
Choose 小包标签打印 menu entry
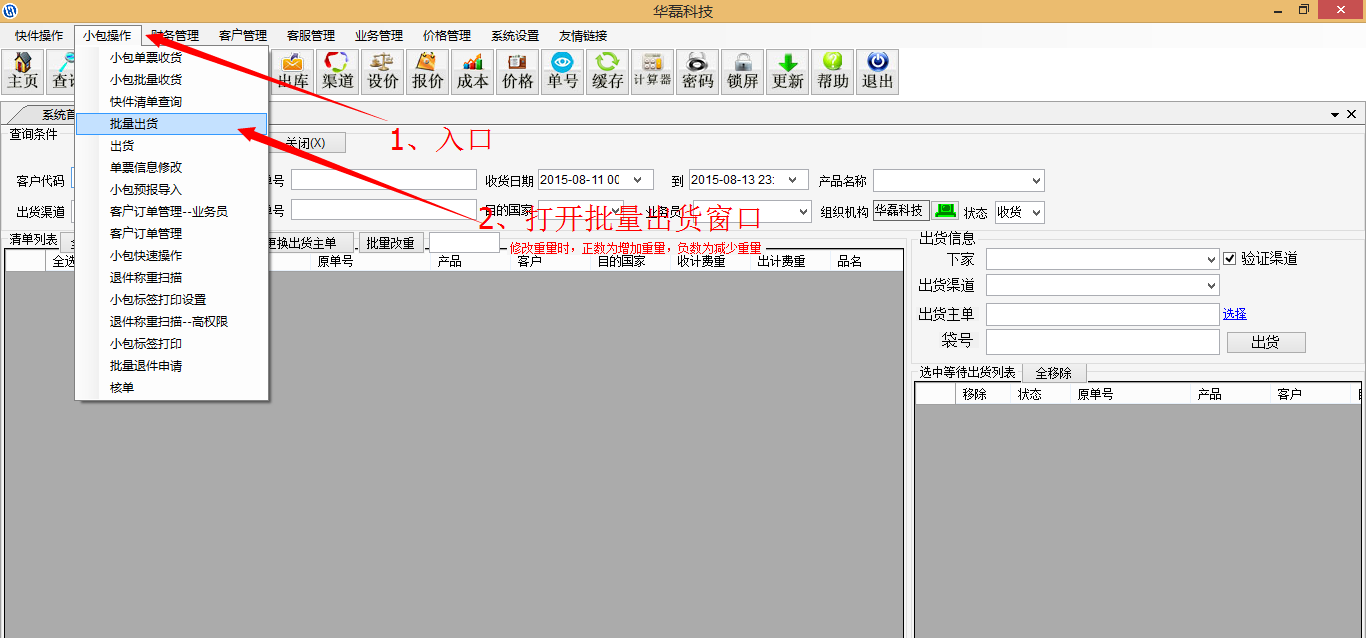click(146, 344)
